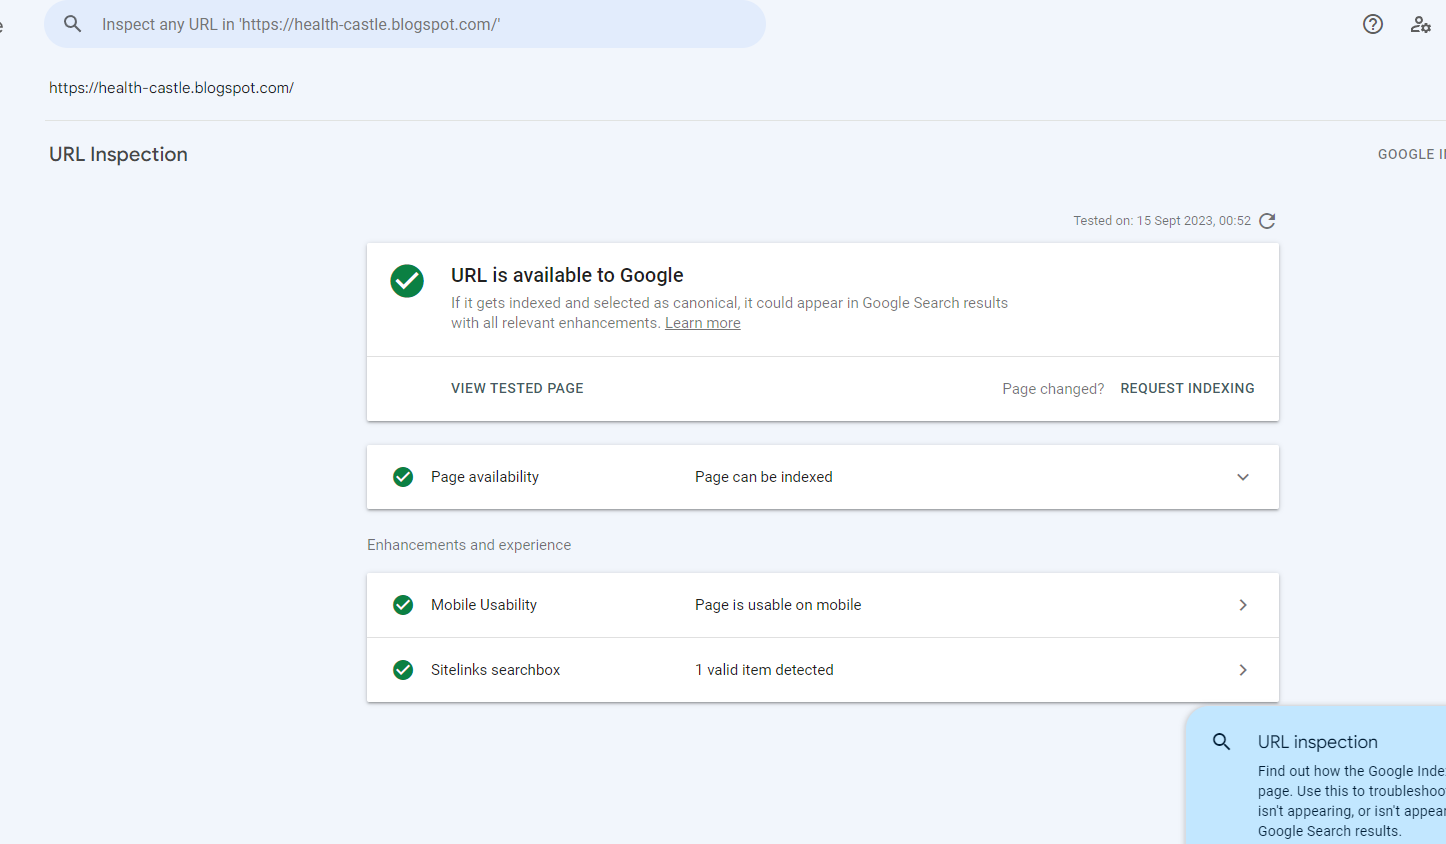Open the Help question mark icon
The image size is (1446, 844).
(x=1373, y=24)
